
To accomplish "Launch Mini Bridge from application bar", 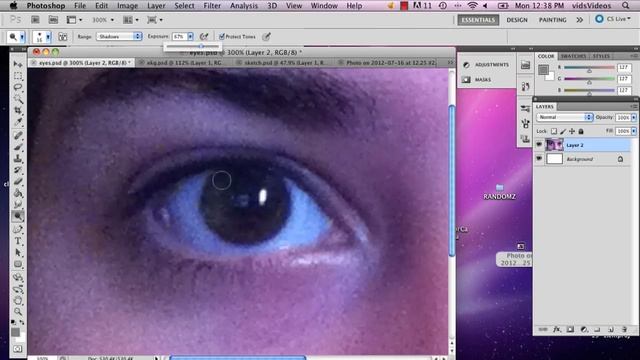I will pos(53,20).
